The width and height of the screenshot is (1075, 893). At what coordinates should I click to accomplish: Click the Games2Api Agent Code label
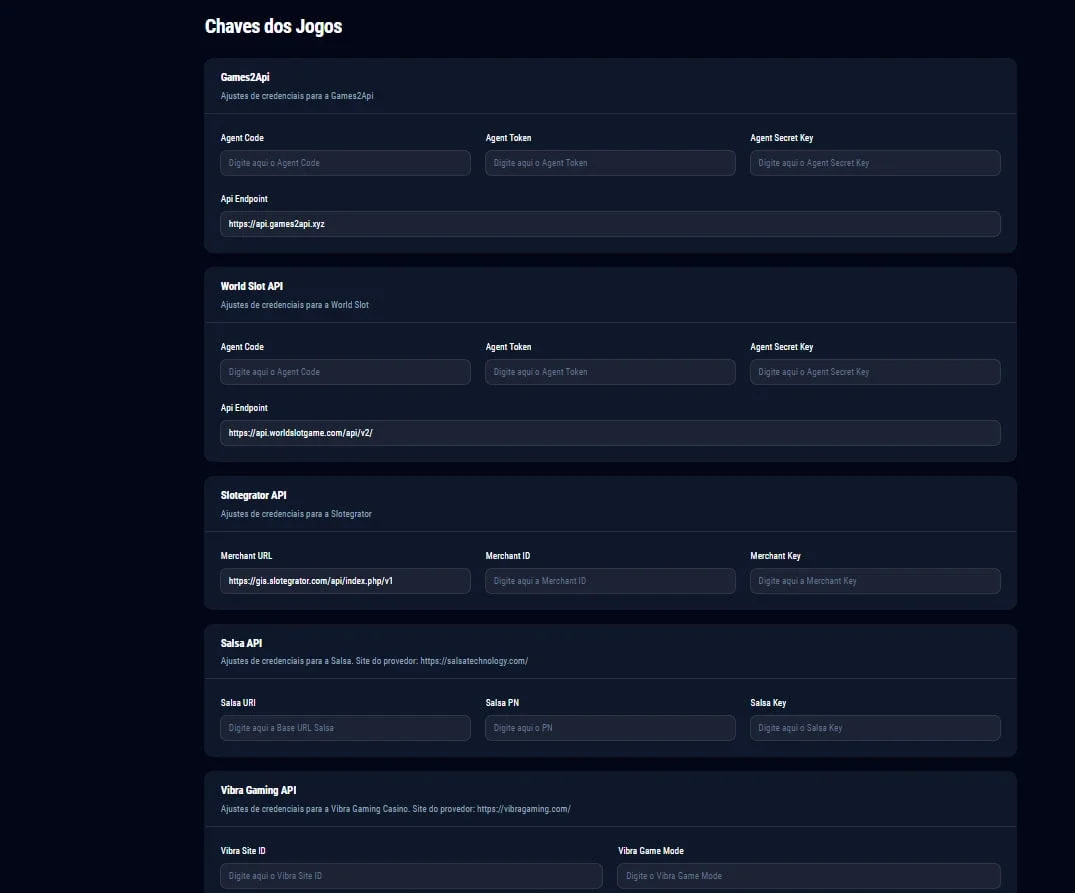coord(242,138)
